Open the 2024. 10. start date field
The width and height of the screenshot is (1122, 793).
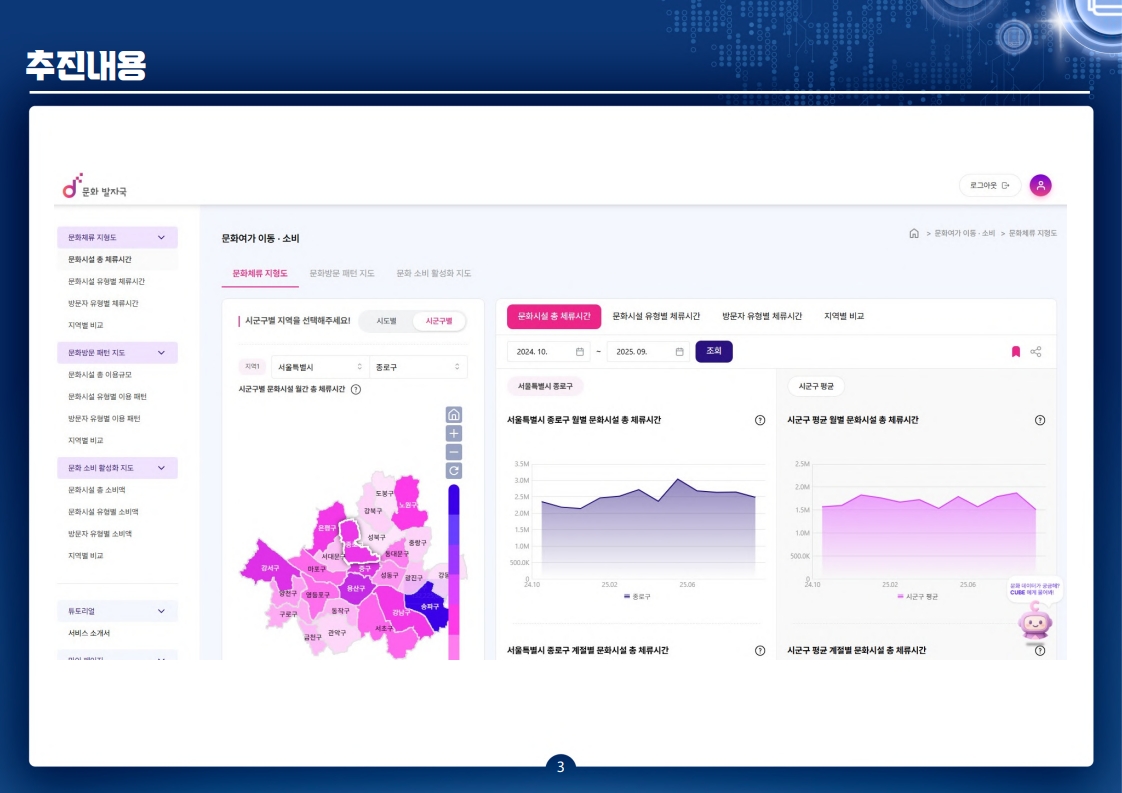click(548, 352)
